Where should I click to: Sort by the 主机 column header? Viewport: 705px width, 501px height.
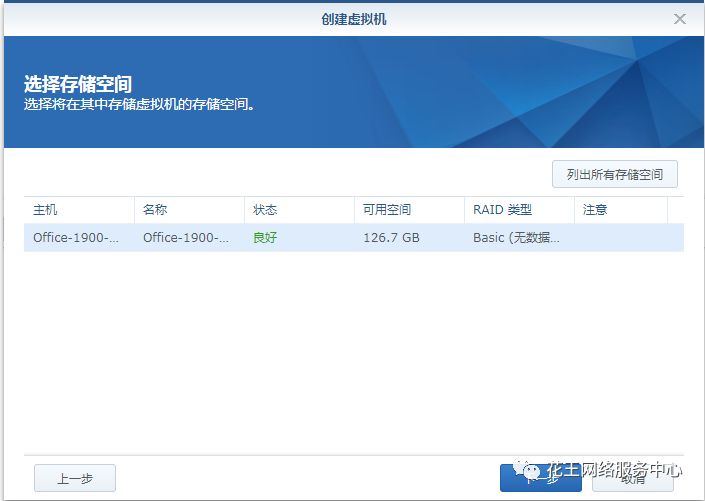(x=46, y=210)
